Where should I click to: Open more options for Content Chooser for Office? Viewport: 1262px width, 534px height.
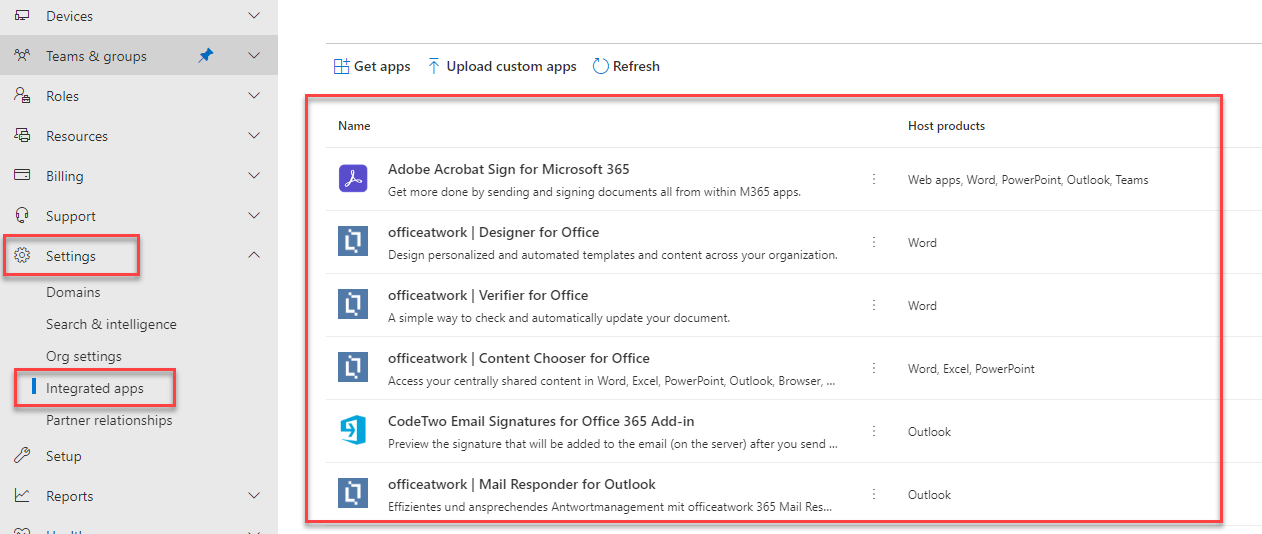click(x=874, y=368)
